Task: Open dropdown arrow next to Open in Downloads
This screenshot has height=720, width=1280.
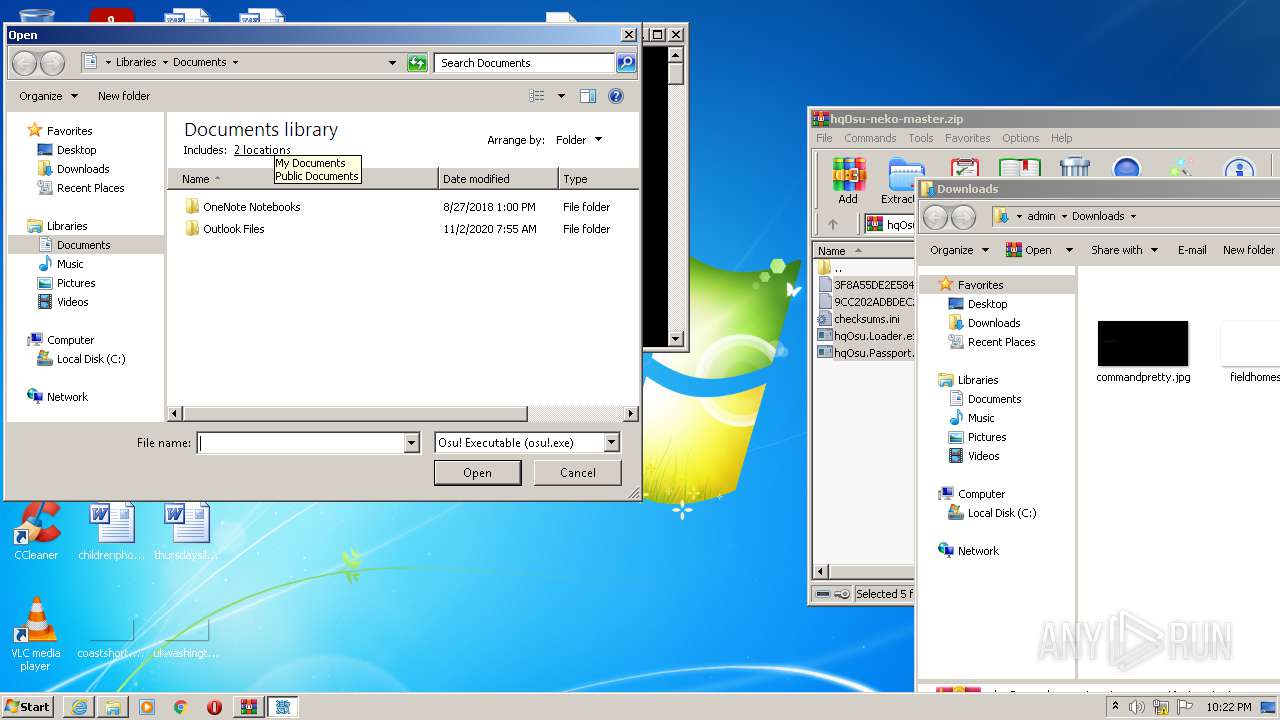Action: pos(1069,250)
